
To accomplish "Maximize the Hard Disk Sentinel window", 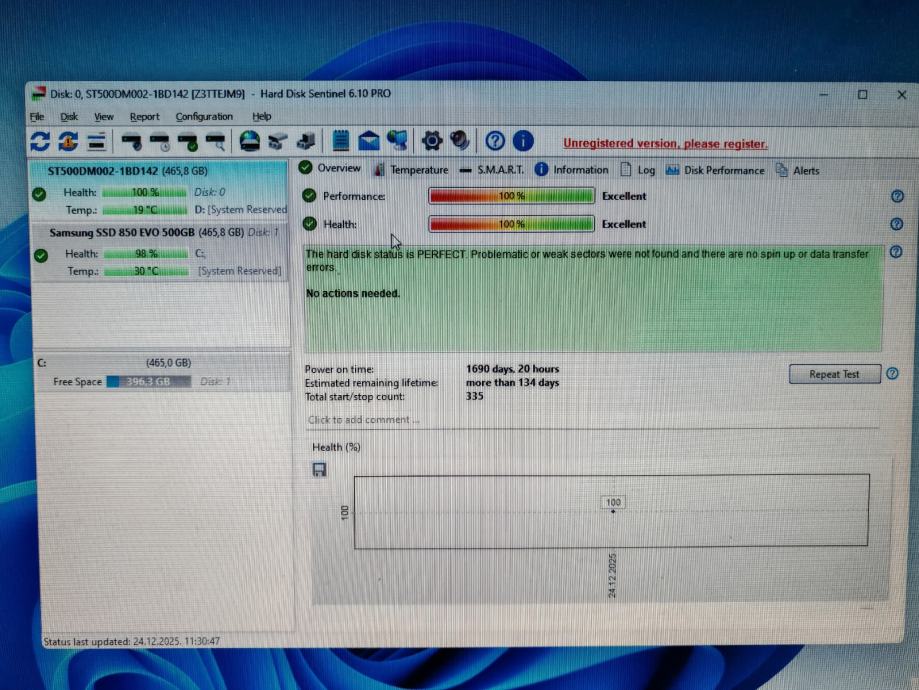I will [863, 94].
